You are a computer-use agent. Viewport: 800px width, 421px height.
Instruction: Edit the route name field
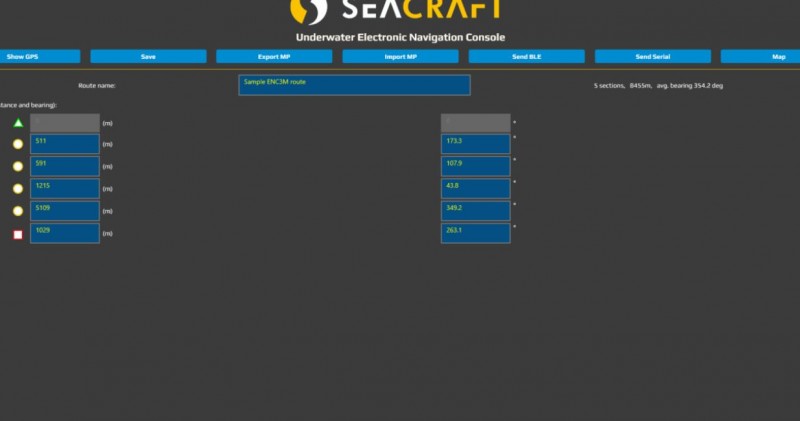click(x=354, y=85)
